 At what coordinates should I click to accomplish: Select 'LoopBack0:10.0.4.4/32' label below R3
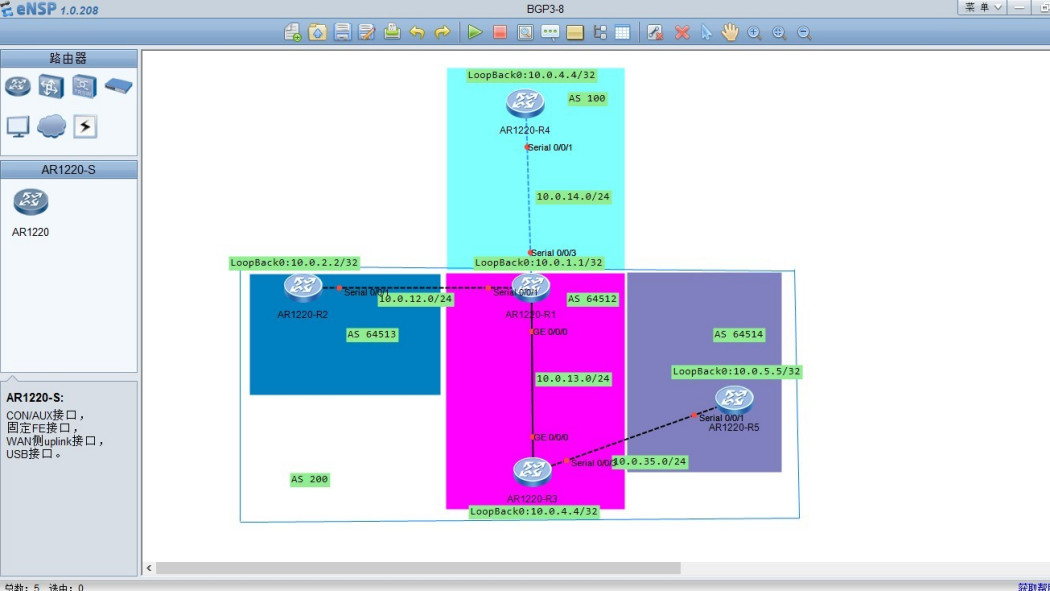(534, 511)
